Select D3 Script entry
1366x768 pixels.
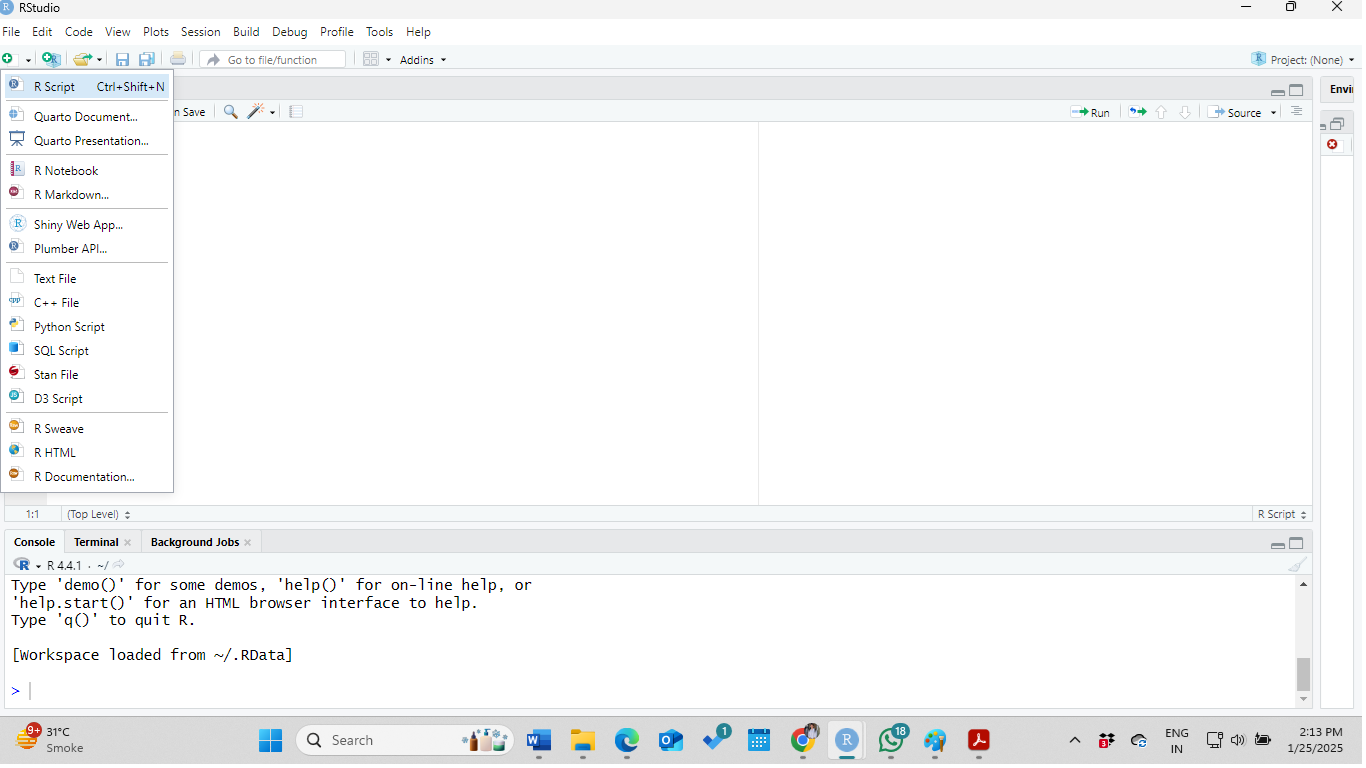pyautogui.click(x=88, y=399)
